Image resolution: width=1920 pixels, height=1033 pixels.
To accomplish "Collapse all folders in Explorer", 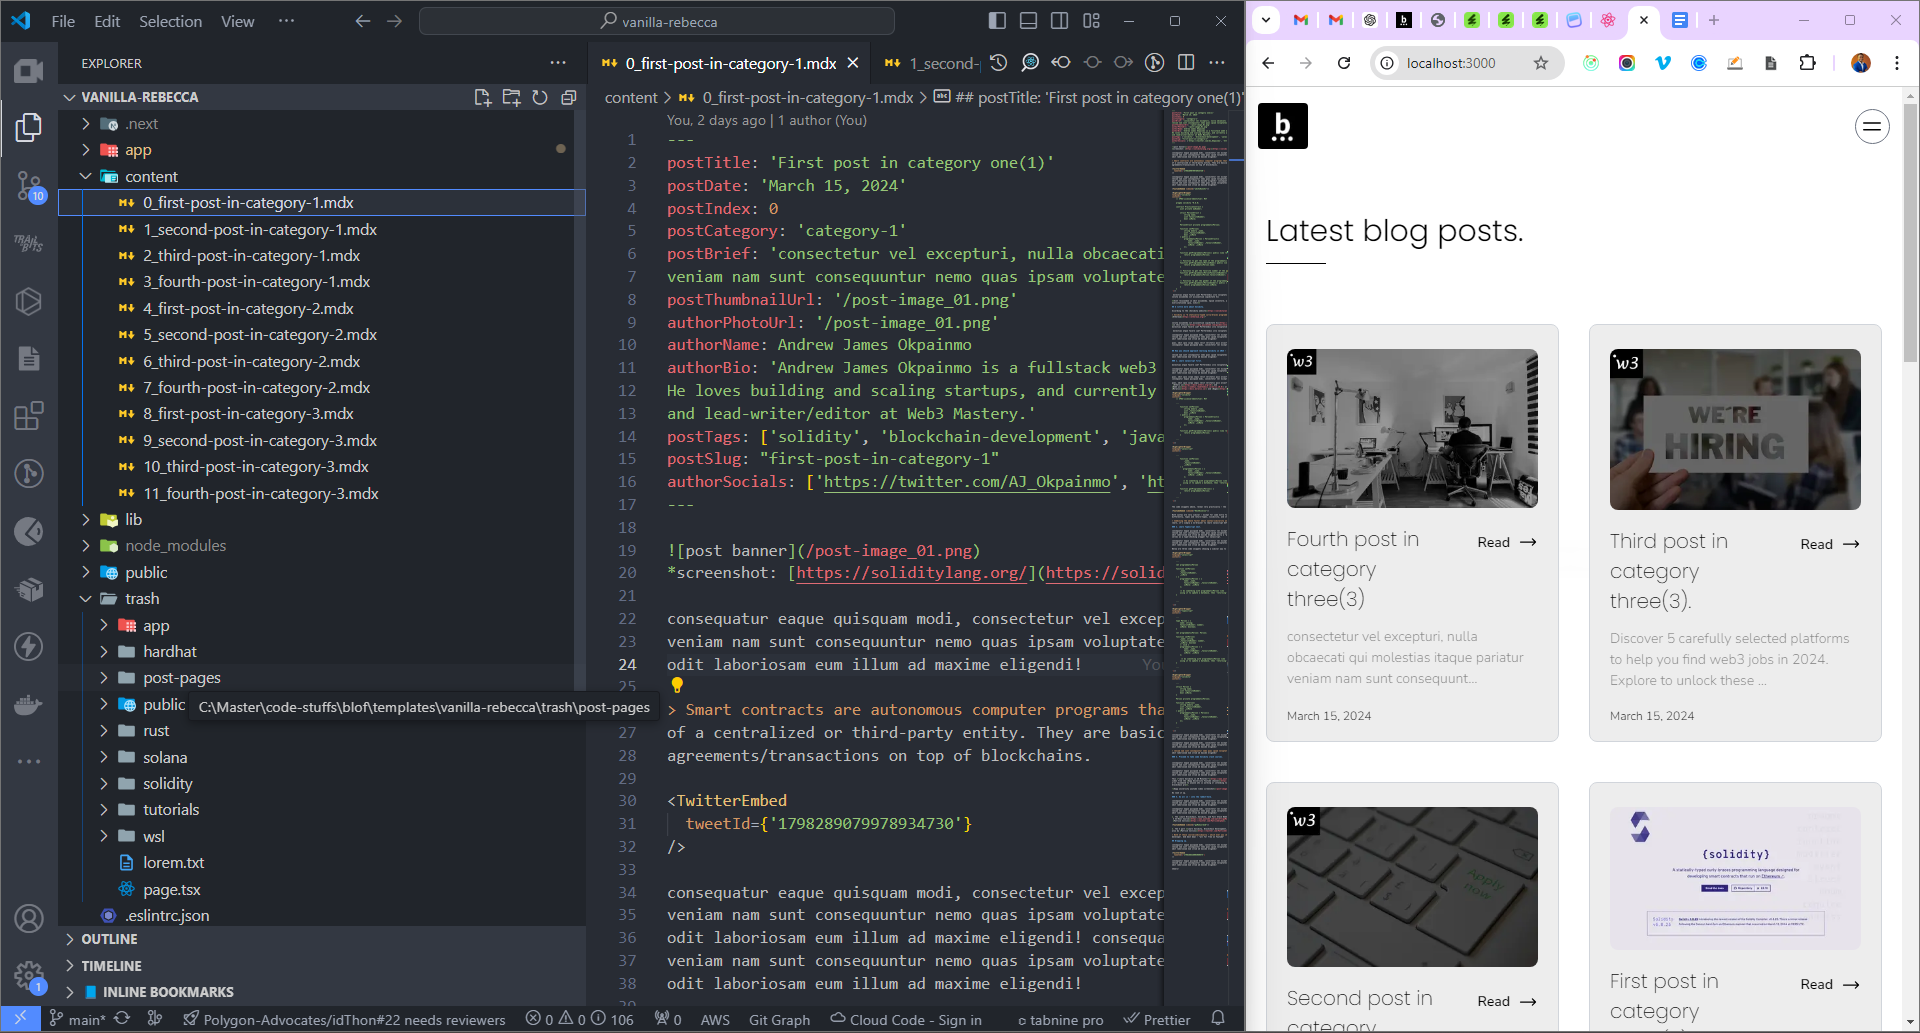I will coord(569,97).
